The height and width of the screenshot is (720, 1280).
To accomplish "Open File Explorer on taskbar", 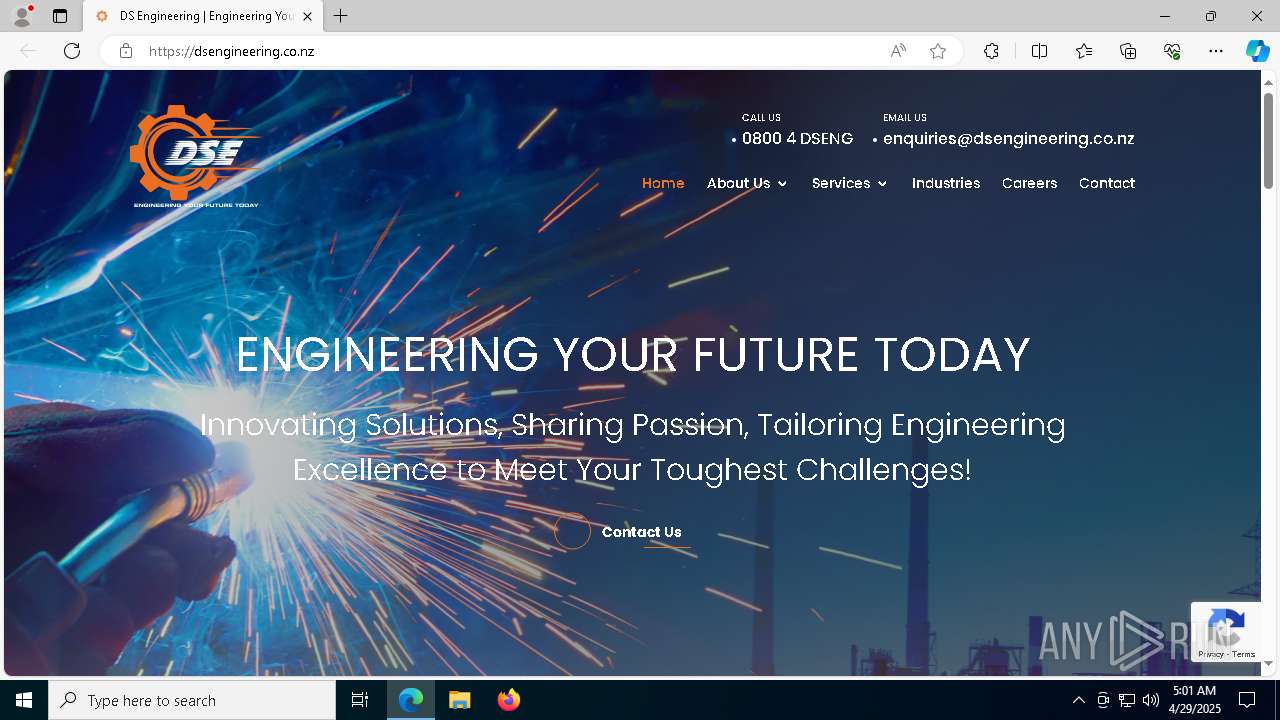I will click(460, 700).
